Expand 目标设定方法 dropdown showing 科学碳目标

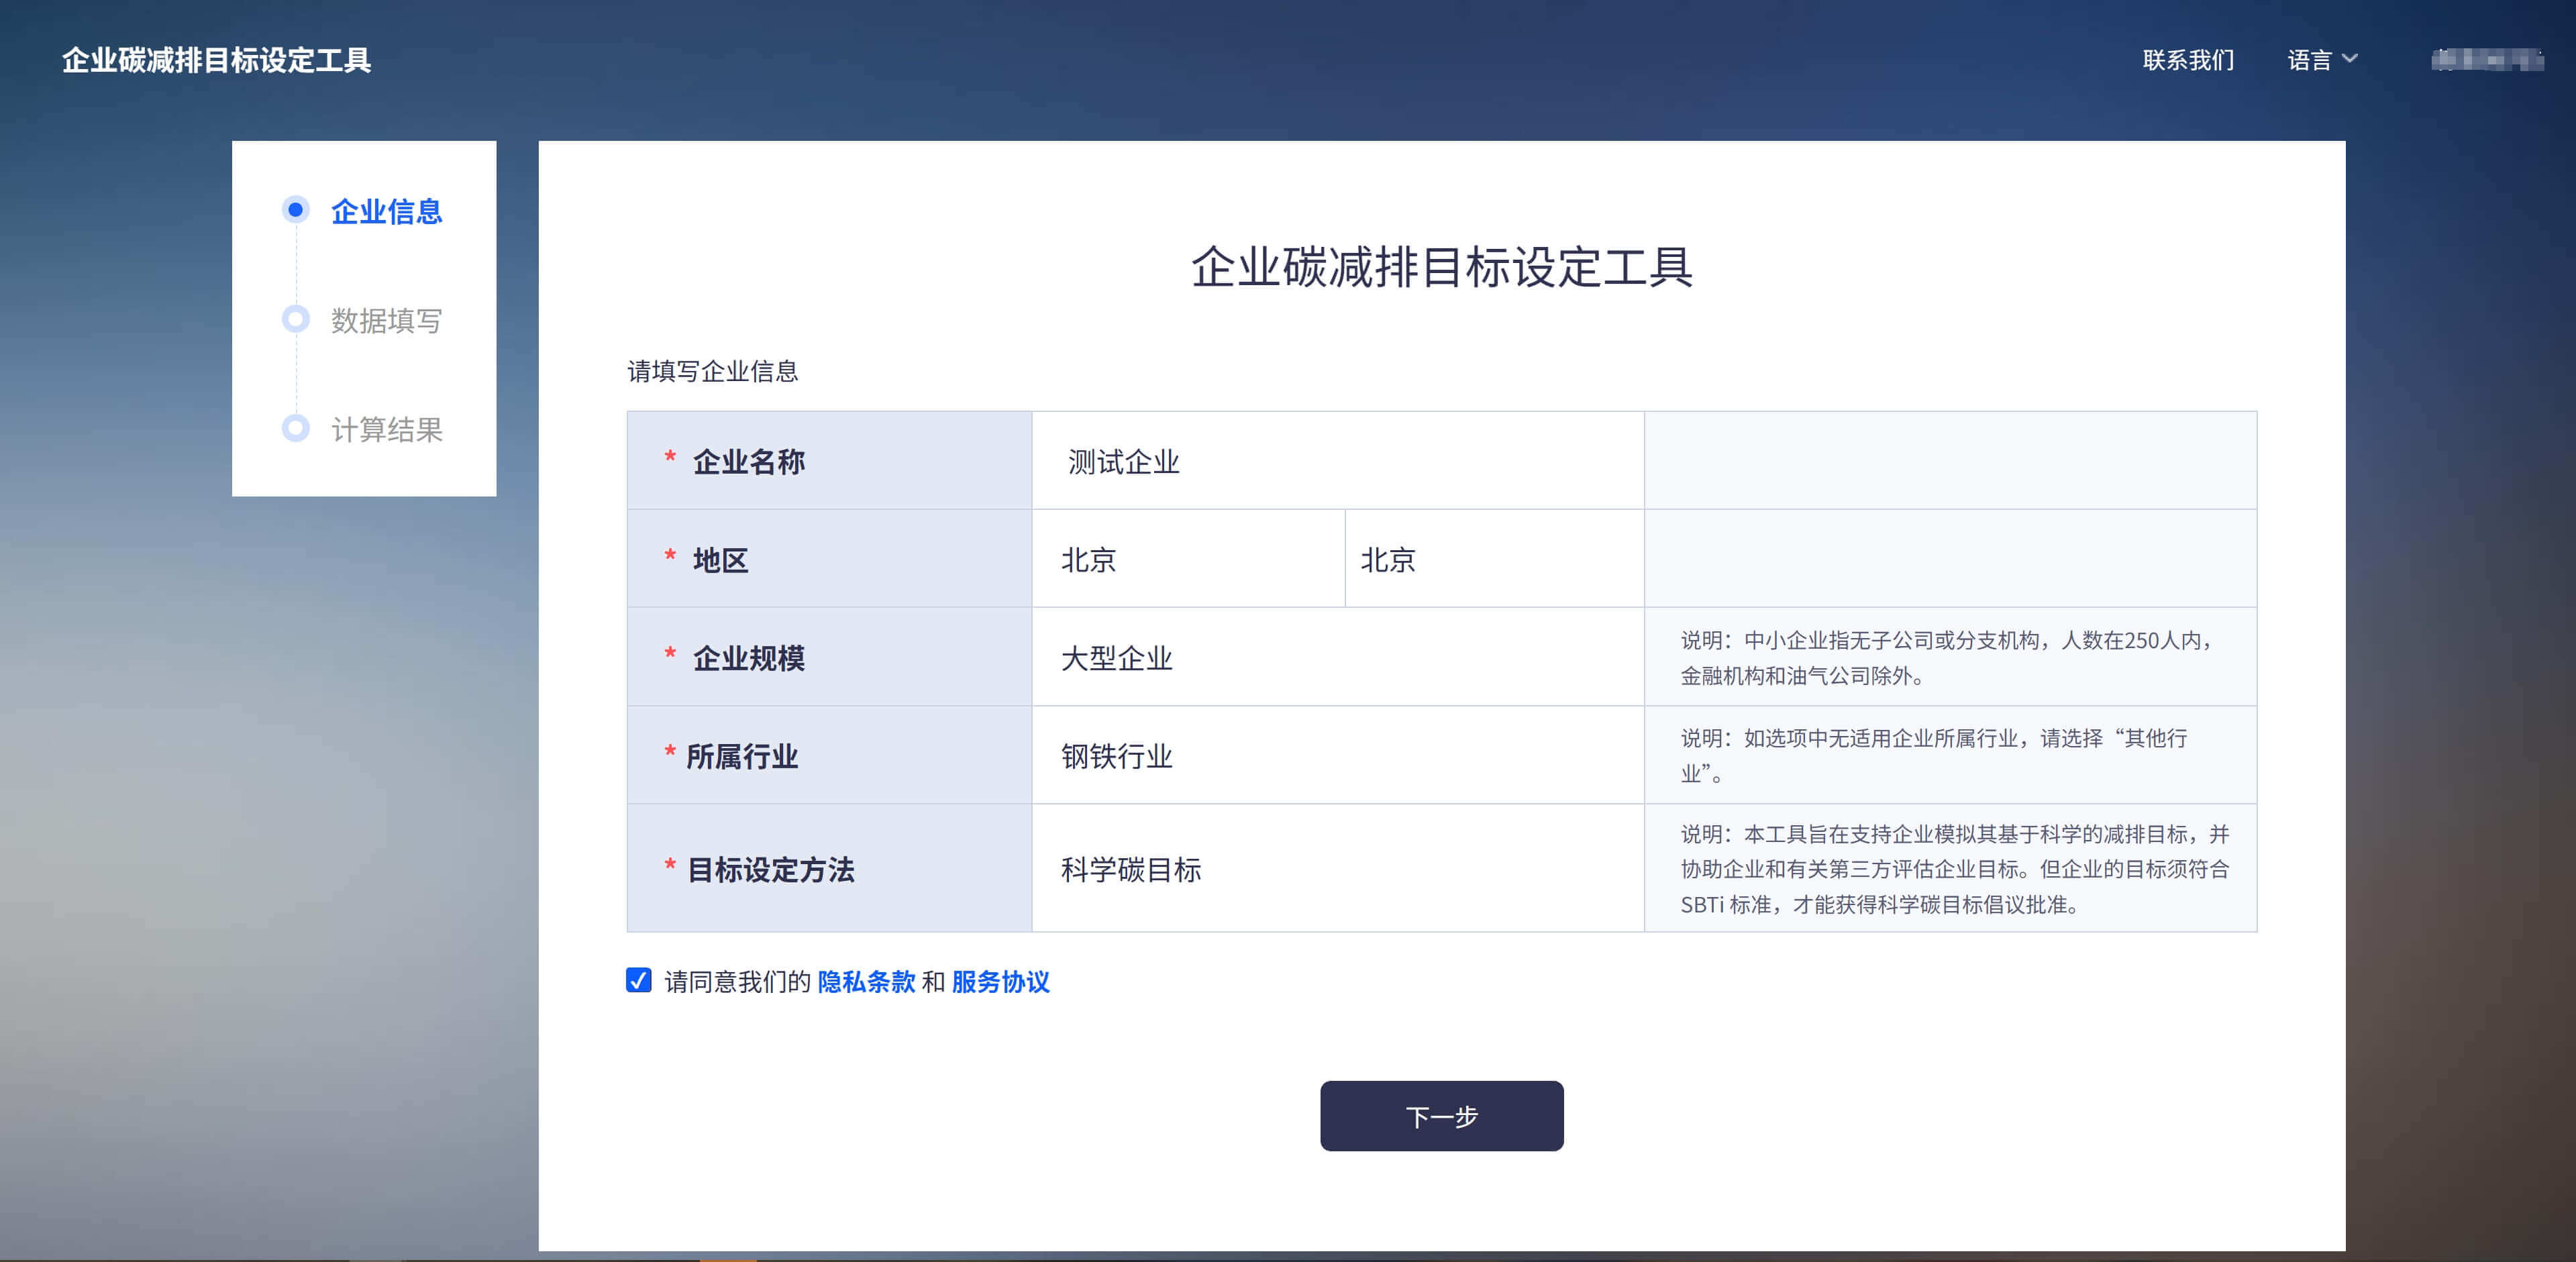[1337, 869]
